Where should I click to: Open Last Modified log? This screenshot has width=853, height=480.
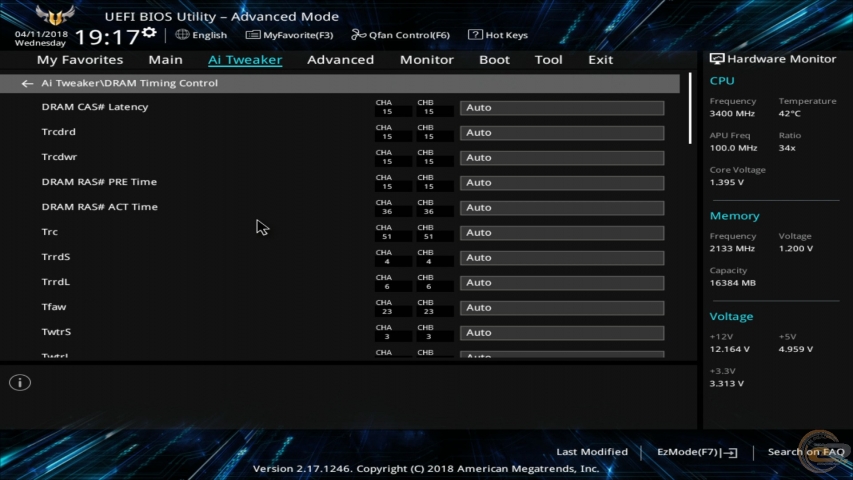click(592, 452)
